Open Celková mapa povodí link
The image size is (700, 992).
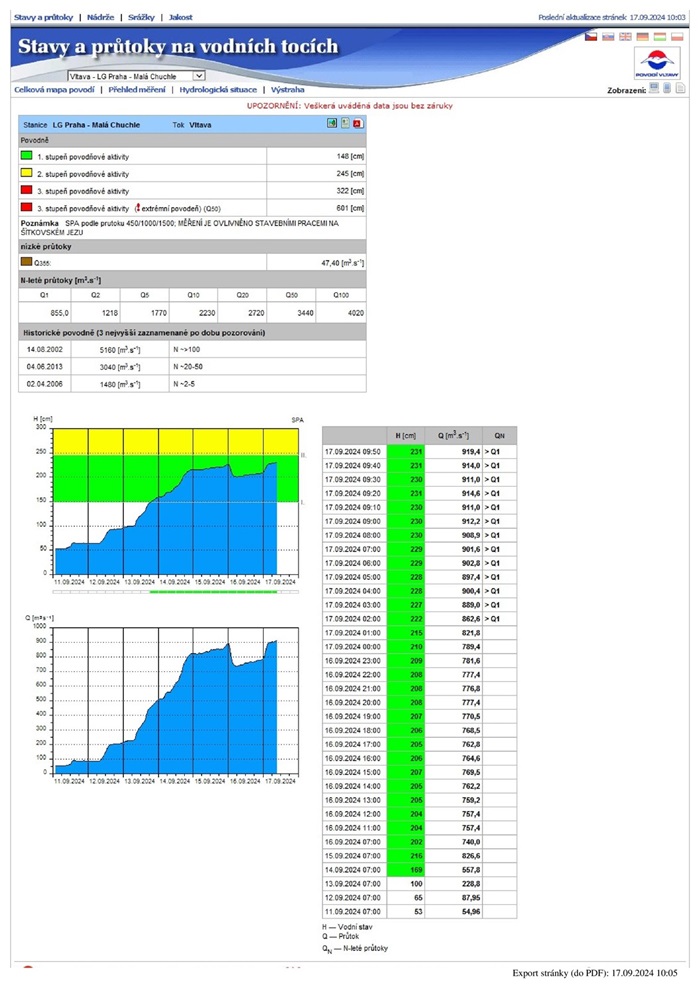point(54,90)
